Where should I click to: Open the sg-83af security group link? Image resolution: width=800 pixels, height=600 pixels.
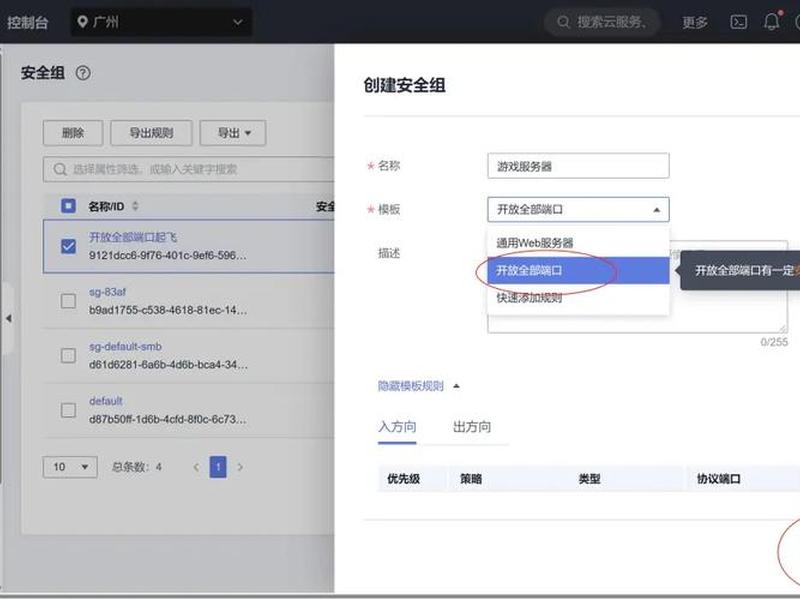[x=107, y=292]
